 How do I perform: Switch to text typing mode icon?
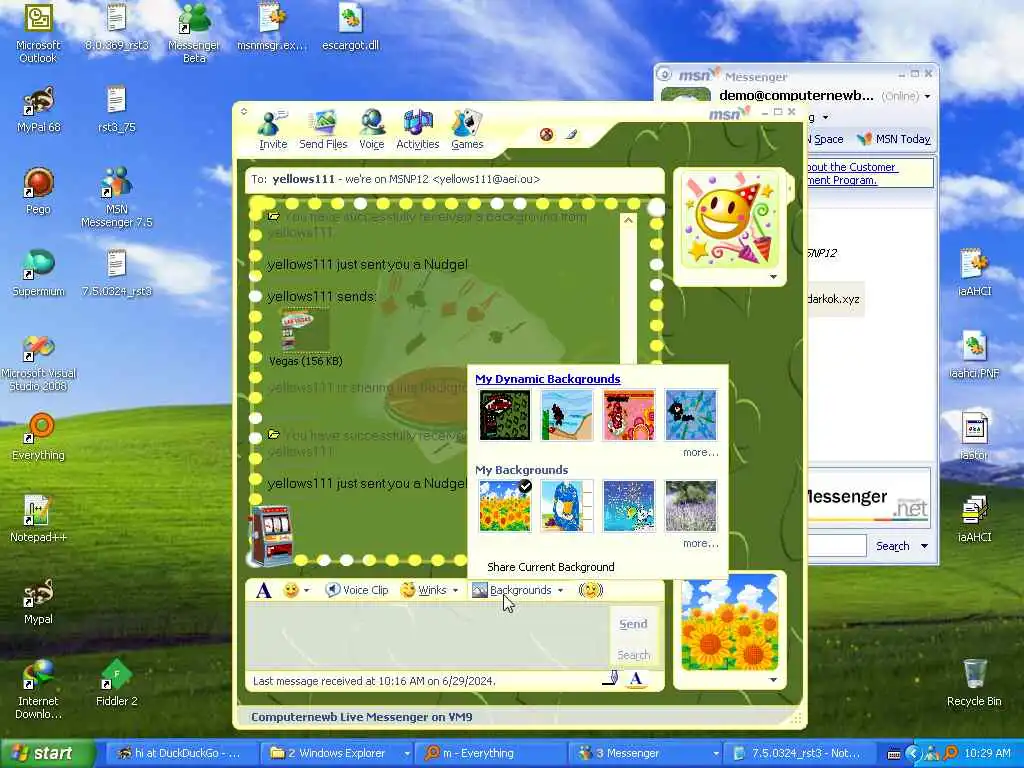[636, 679]
